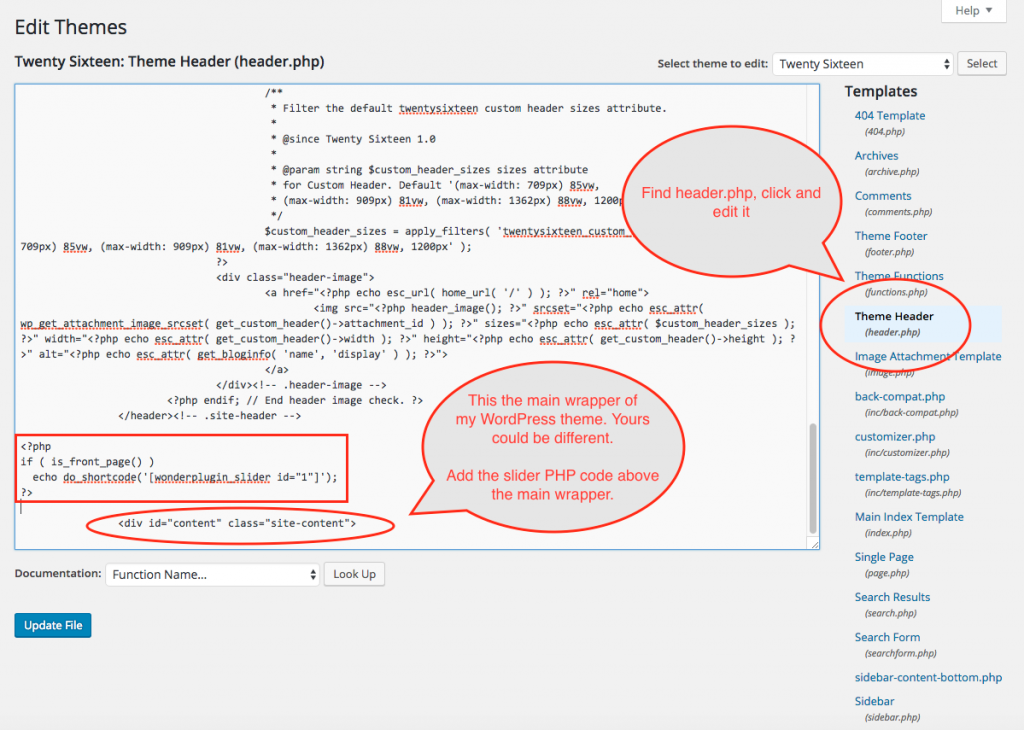Open the Comments template
The width and height of the screenshot is (1024, 730).
pos(881,195)
